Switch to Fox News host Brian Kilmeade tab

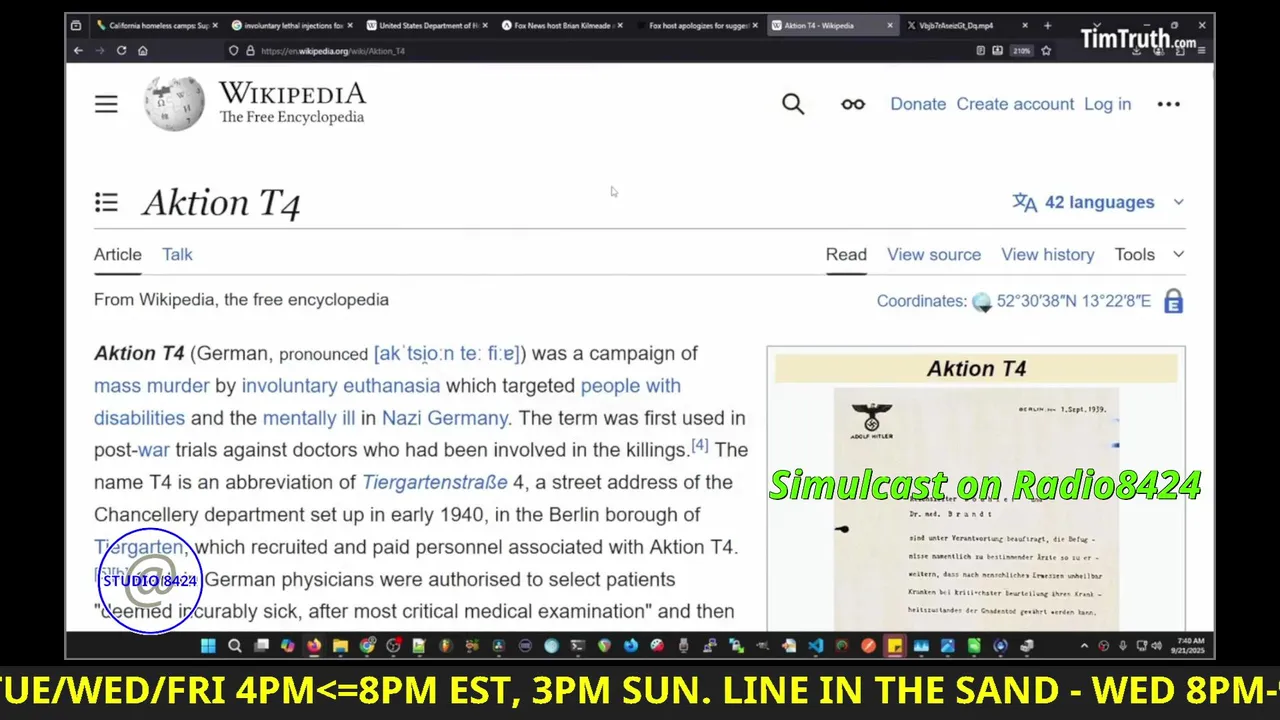561,25
